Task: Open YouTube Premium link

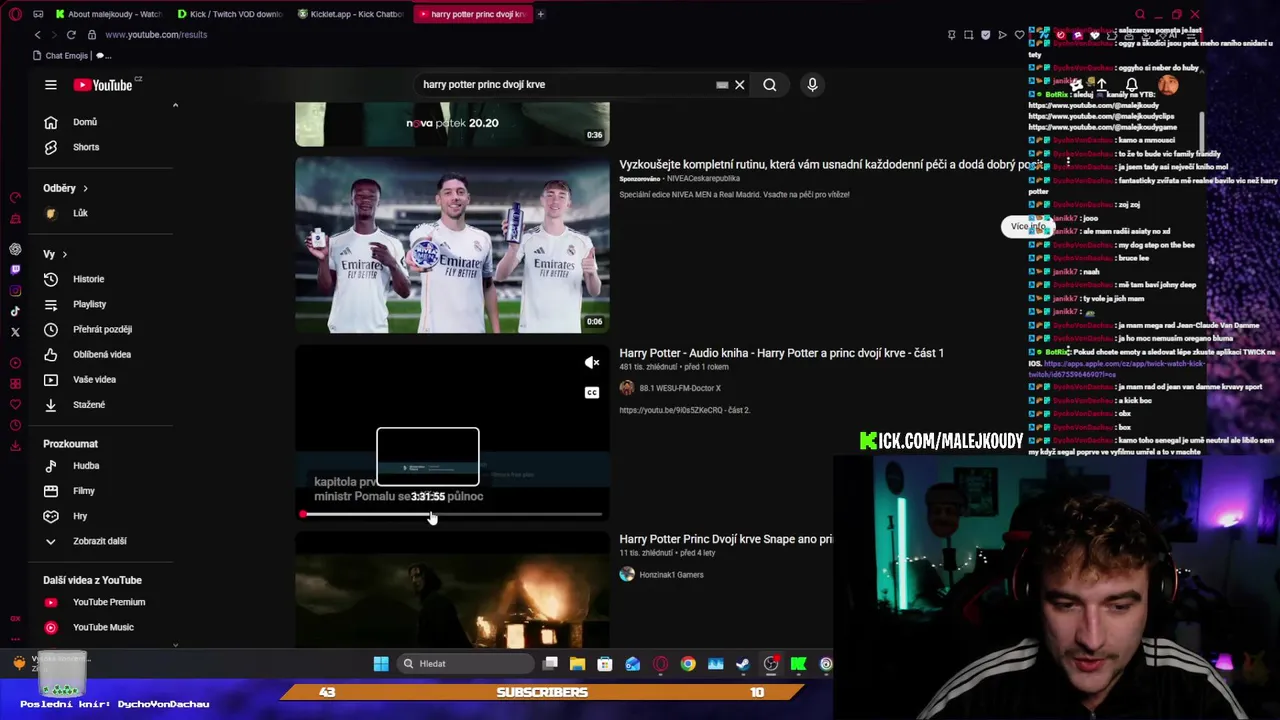Action: coord(109,602)
